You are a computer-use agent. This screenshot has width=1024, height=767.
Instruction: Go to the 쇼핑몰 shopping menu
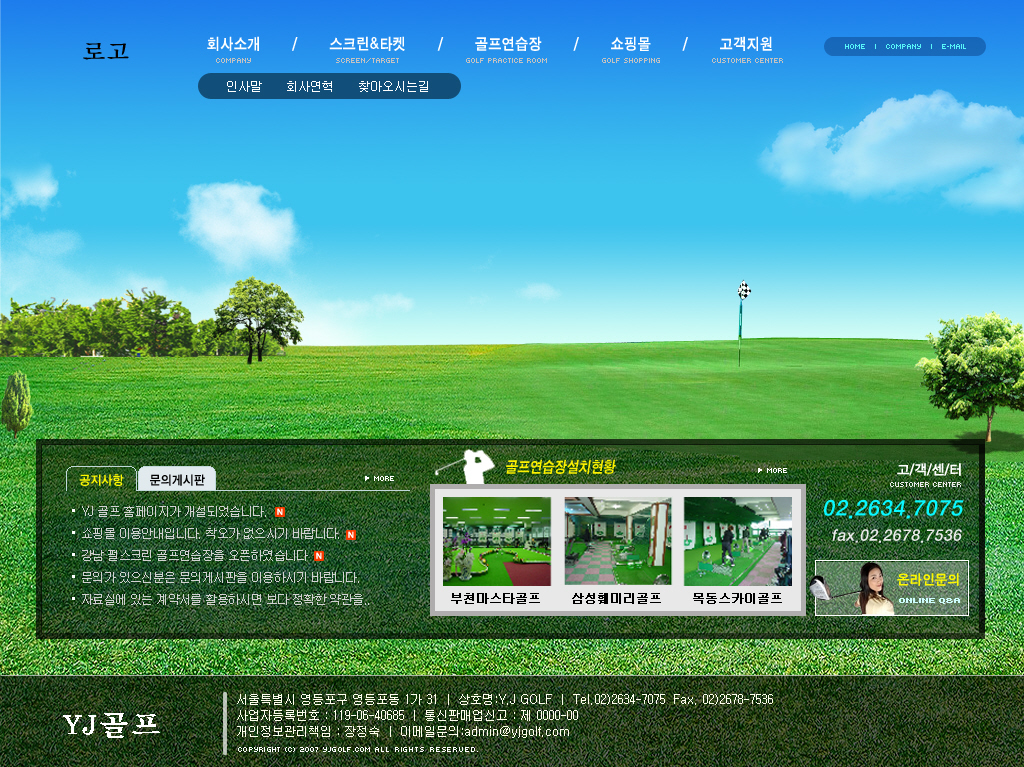[x=630, y=45]
